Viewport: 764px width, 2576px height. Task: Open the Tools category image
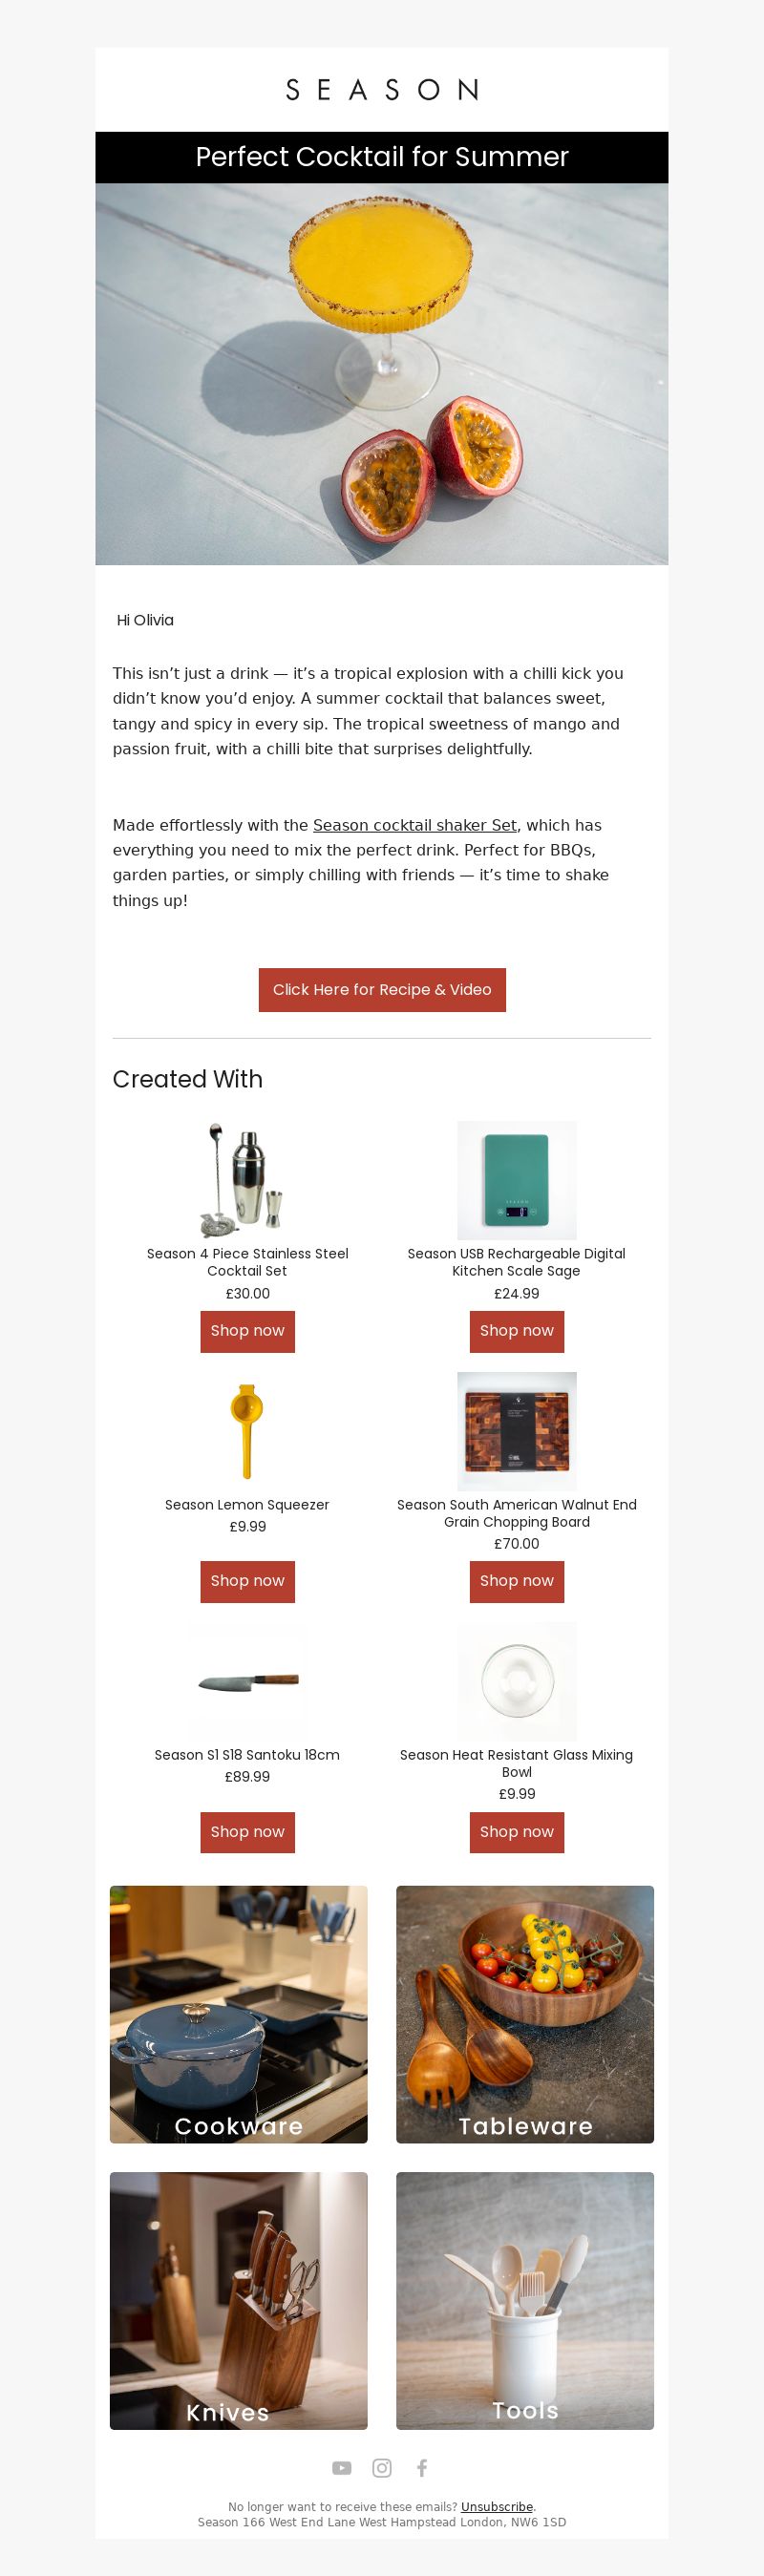pos(525,2300)
